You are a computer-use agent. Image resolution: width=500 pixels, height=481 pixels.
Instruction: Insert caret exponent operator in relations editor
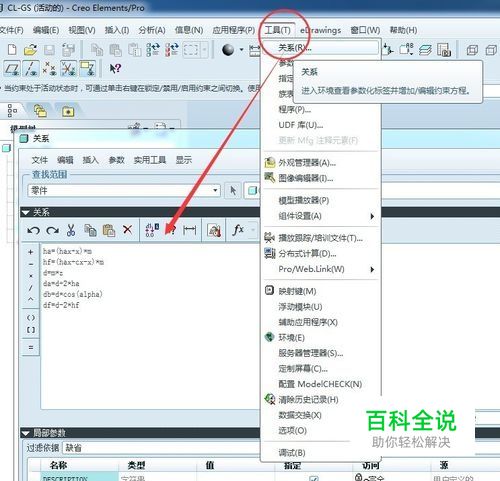point(31,299)
